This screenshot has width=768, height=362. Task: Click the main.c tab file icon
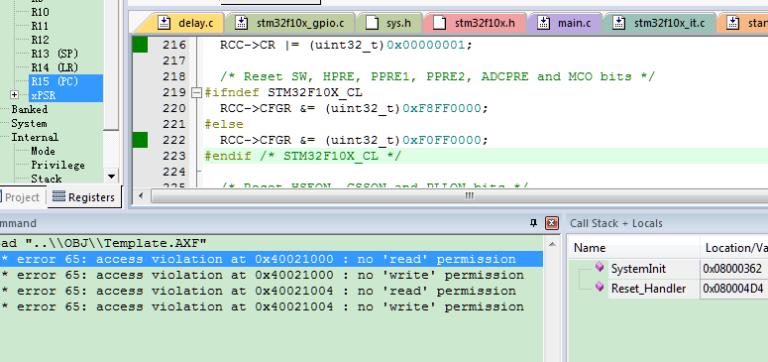[544, 23]
